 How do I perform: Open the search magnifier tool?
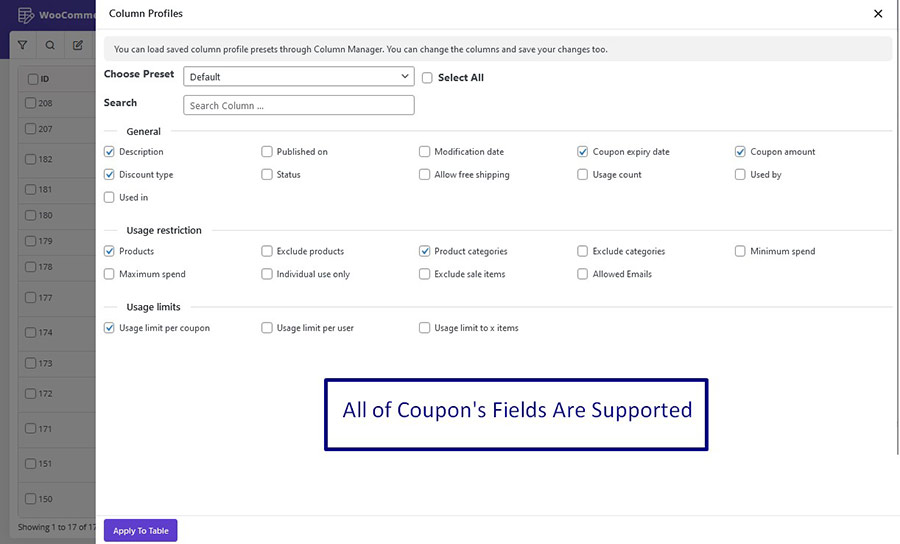[50, 45]
